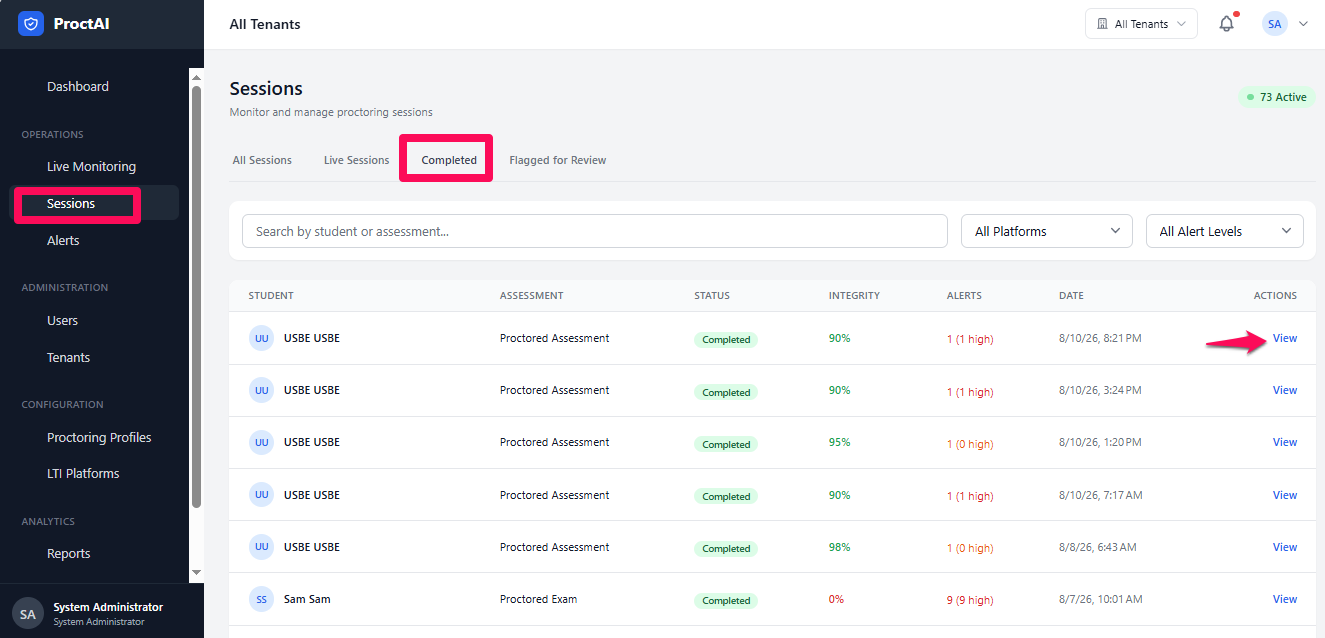This screenshot has width=1325, height=638.
Task: Click the ProctAI shield logo icon
Action: point(31,24)
